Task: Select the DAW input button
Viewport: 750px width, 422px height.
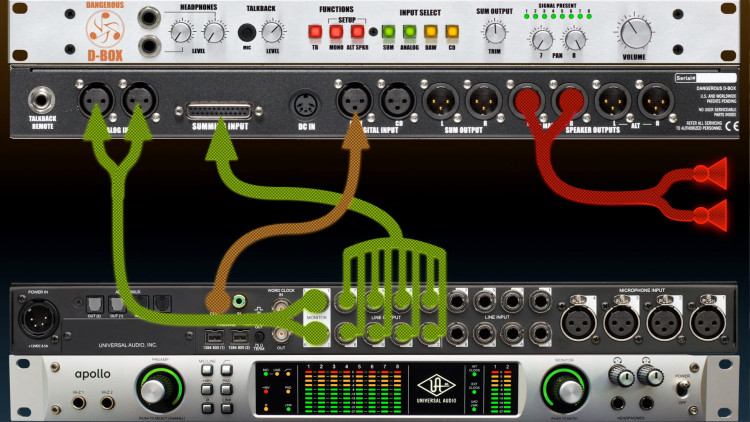Action: coord(430,32)
